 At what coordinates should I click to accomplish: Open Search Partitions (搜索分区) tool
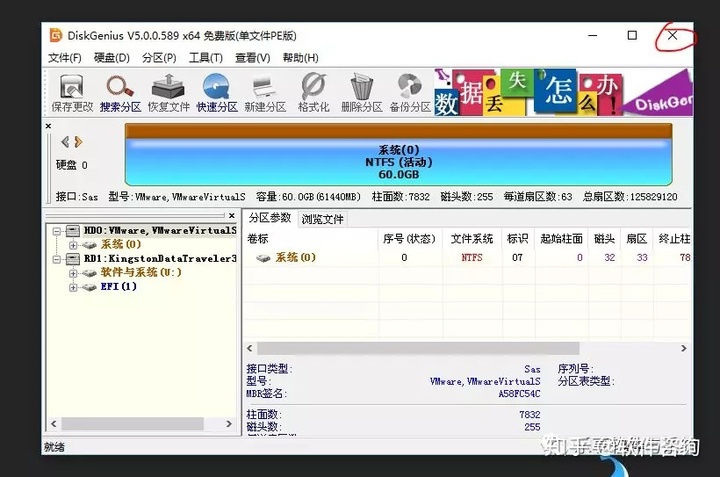click(120, 94)
